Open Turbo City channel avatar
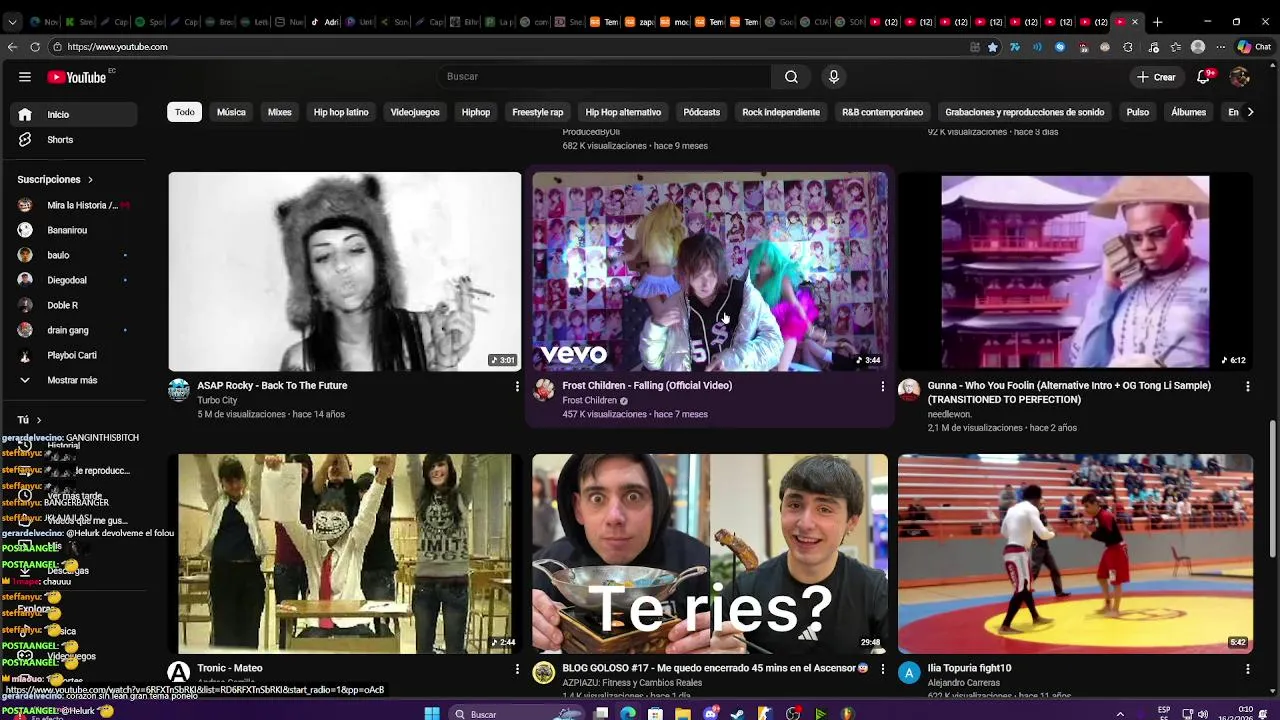1280x720 pixels. 179,390
